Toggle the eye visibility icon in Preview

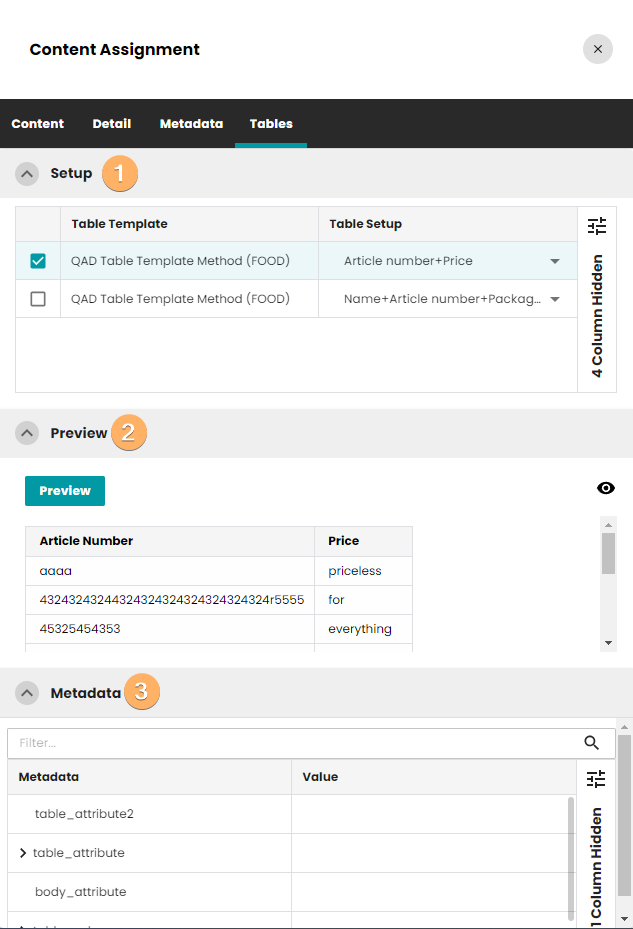605,488
